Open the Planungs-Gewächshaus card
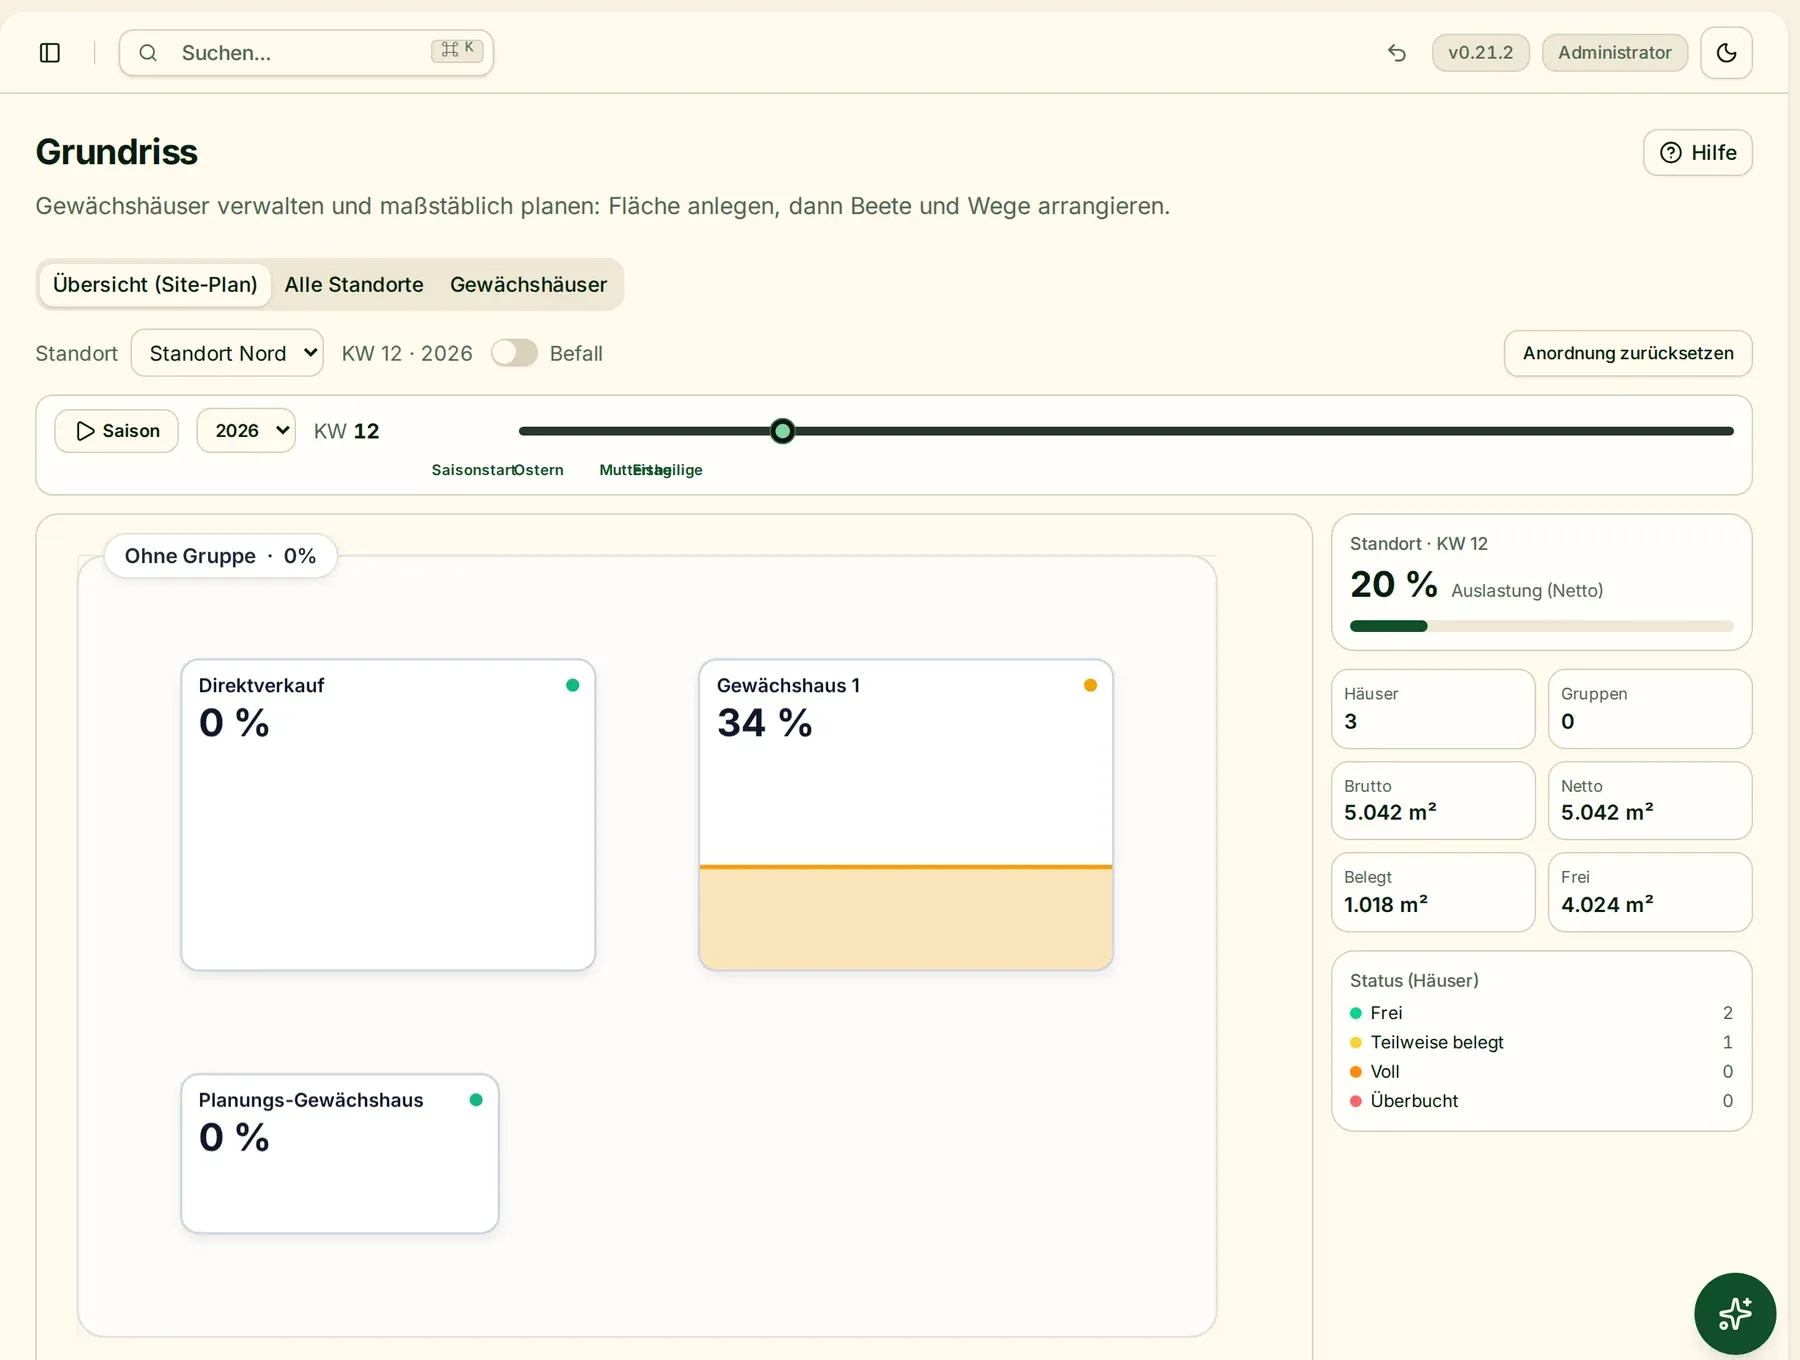Image resolution: width=1800 pixels, height=1360 pixels. pos(340,1153)
